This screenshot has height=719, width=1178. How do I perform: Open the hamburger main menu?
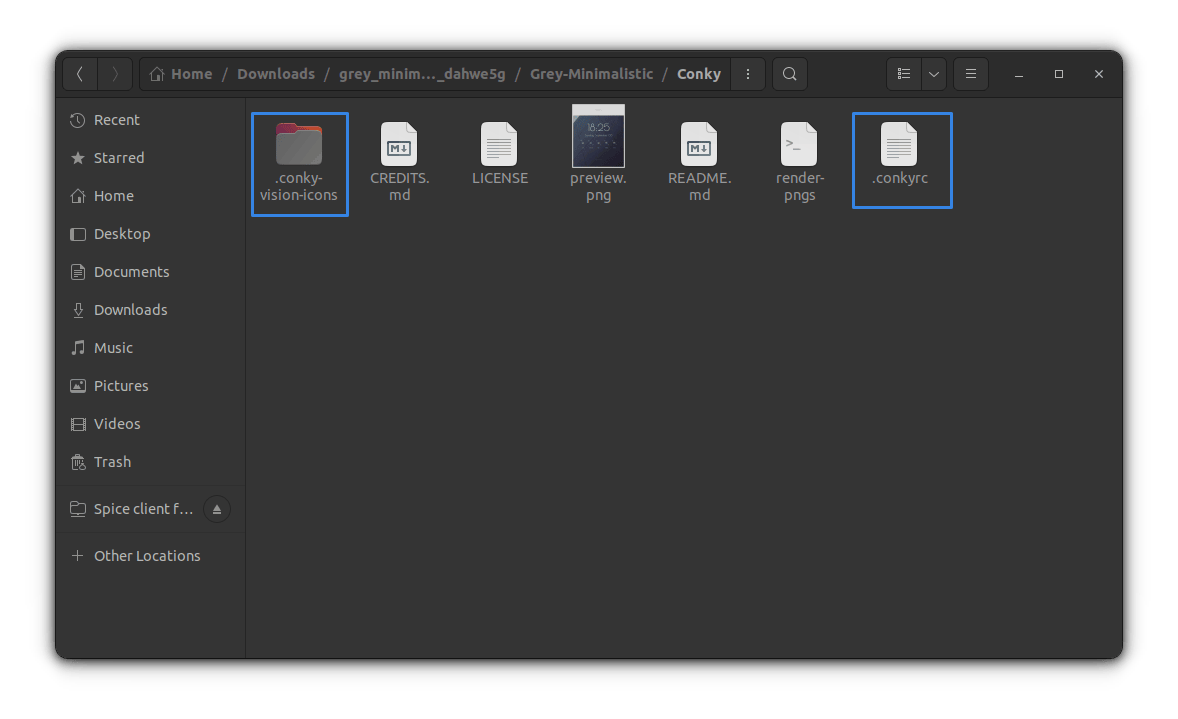pyautogui.click(x=970, y=74)
